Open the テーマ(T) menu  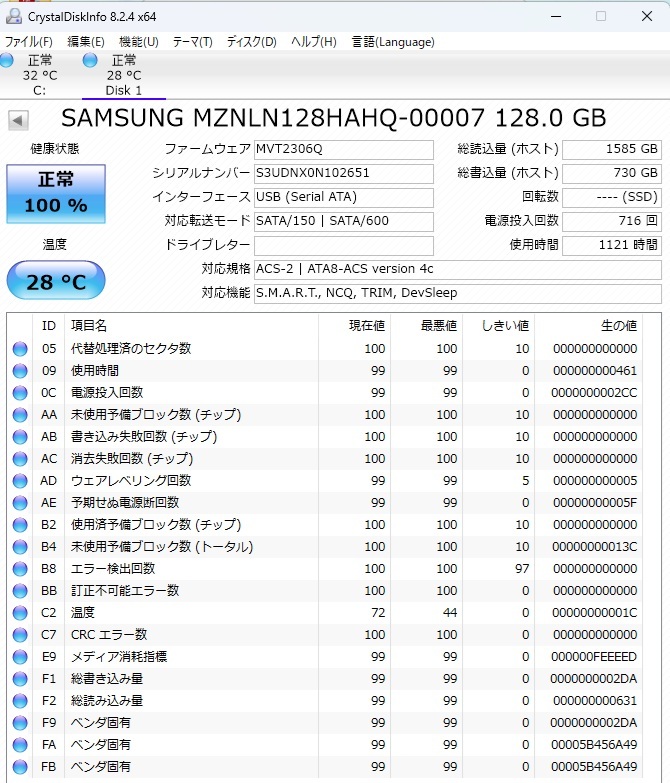[192, 41]
